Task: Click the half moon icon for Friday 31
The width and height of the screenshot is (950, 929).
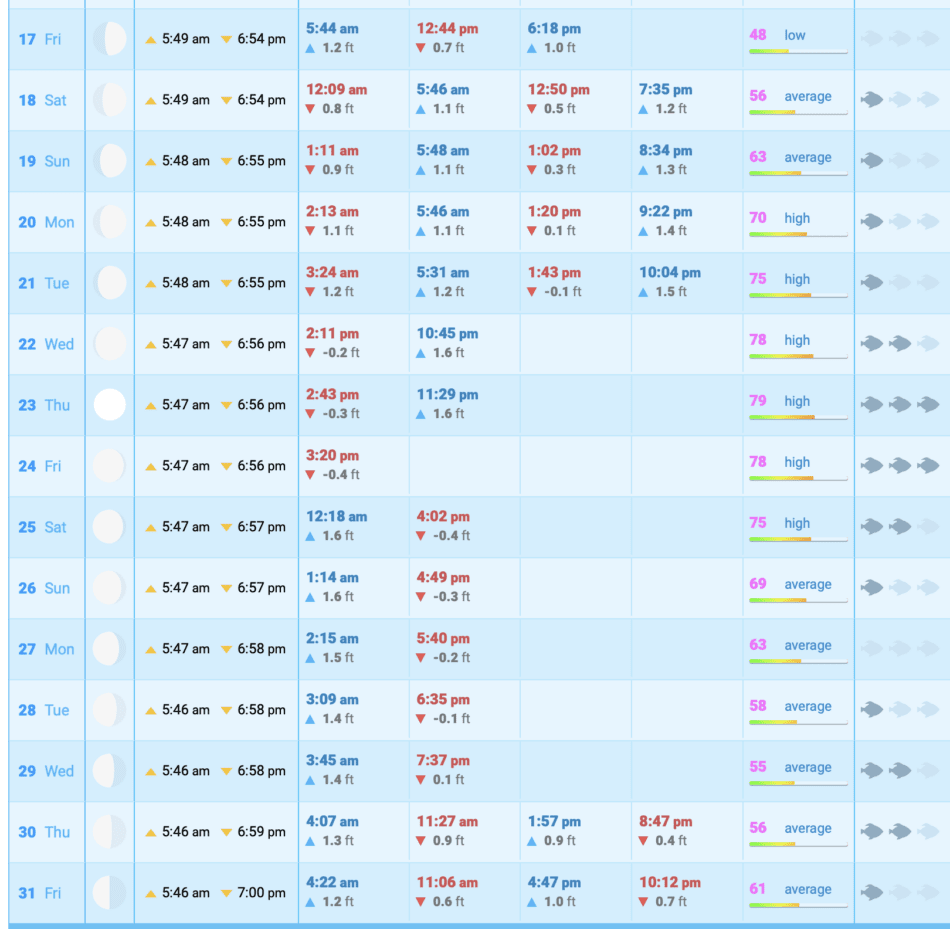Action: pos(110,893)
